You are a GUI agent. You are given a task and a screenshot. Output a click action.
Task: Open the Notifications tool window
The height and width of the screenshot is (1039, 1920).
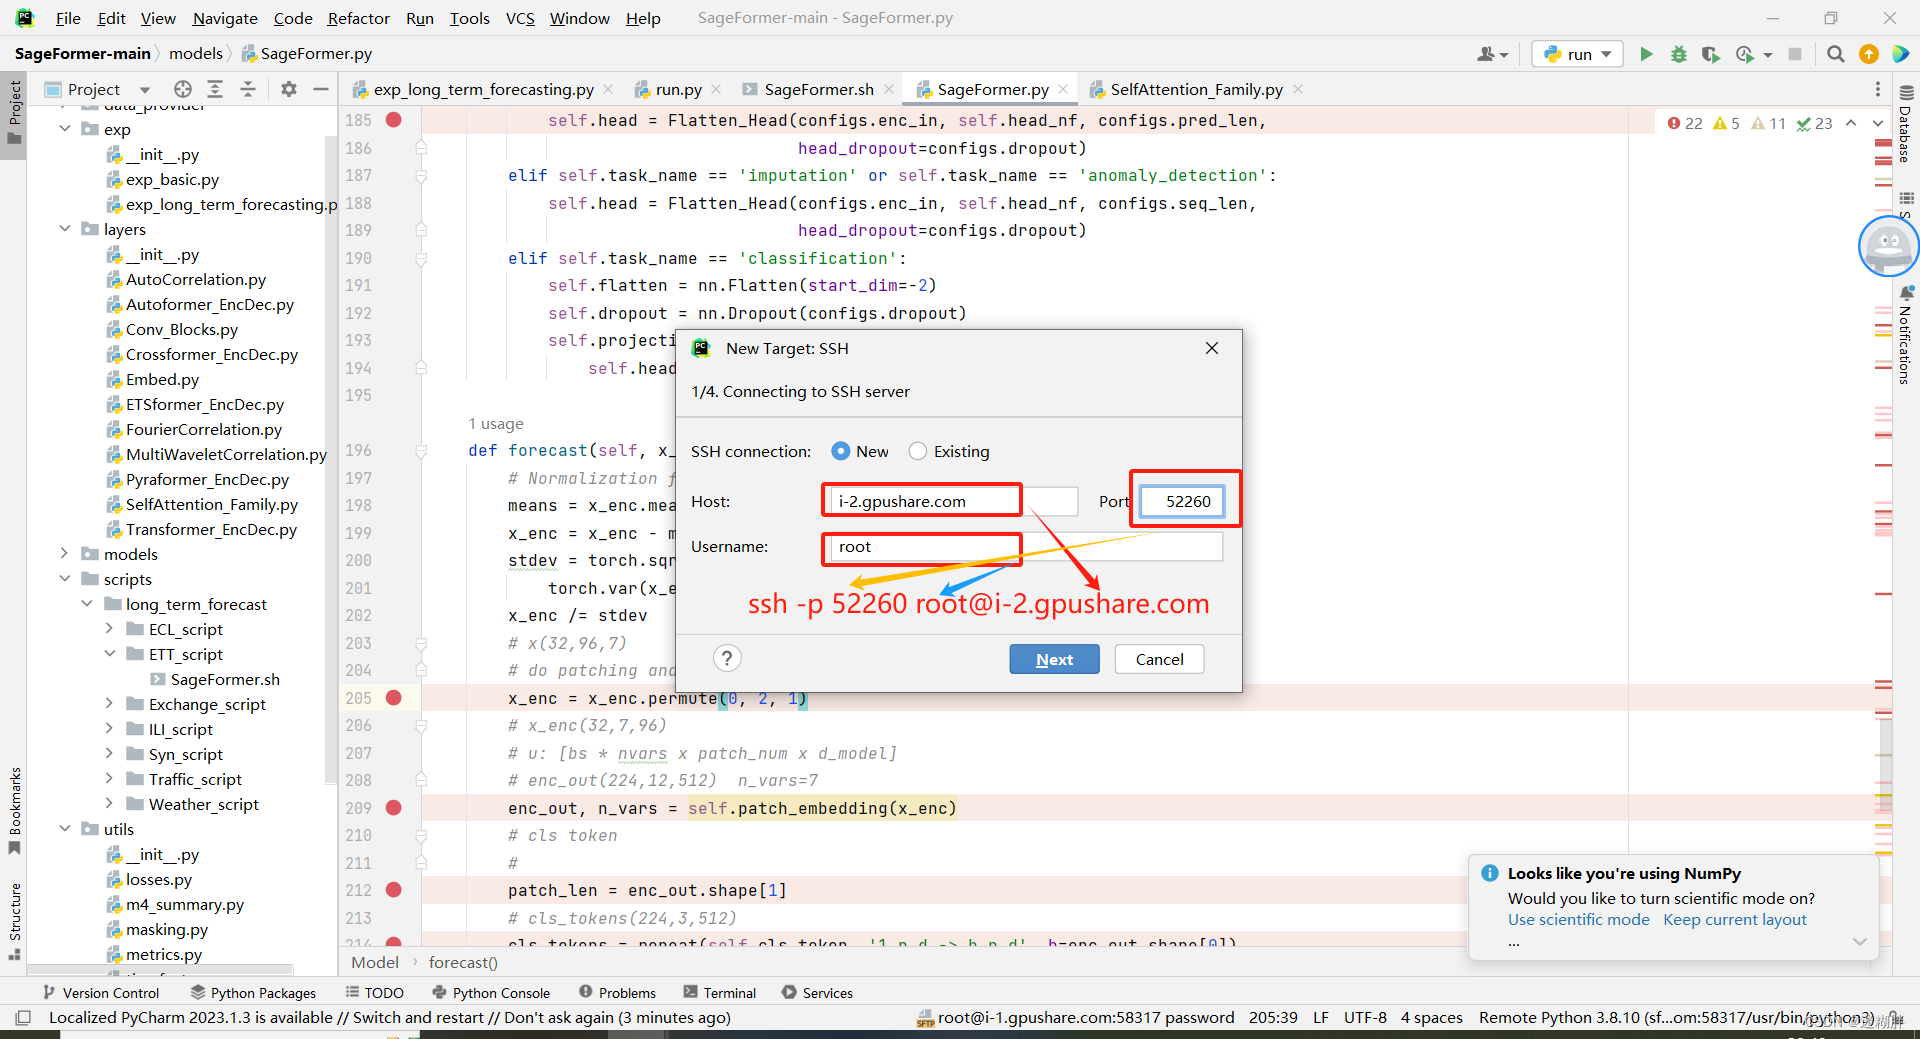(x=1906, y=335)
